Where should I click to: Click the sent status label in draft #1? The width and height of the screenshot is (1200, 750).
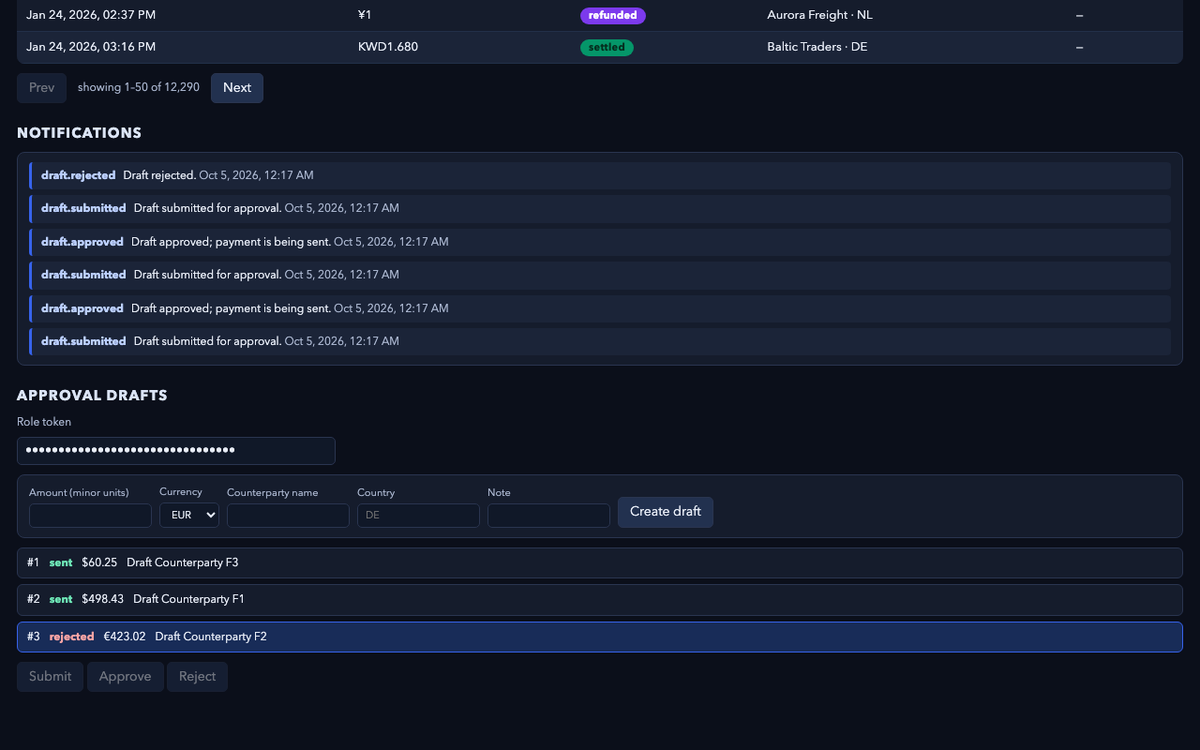point(61,563)
